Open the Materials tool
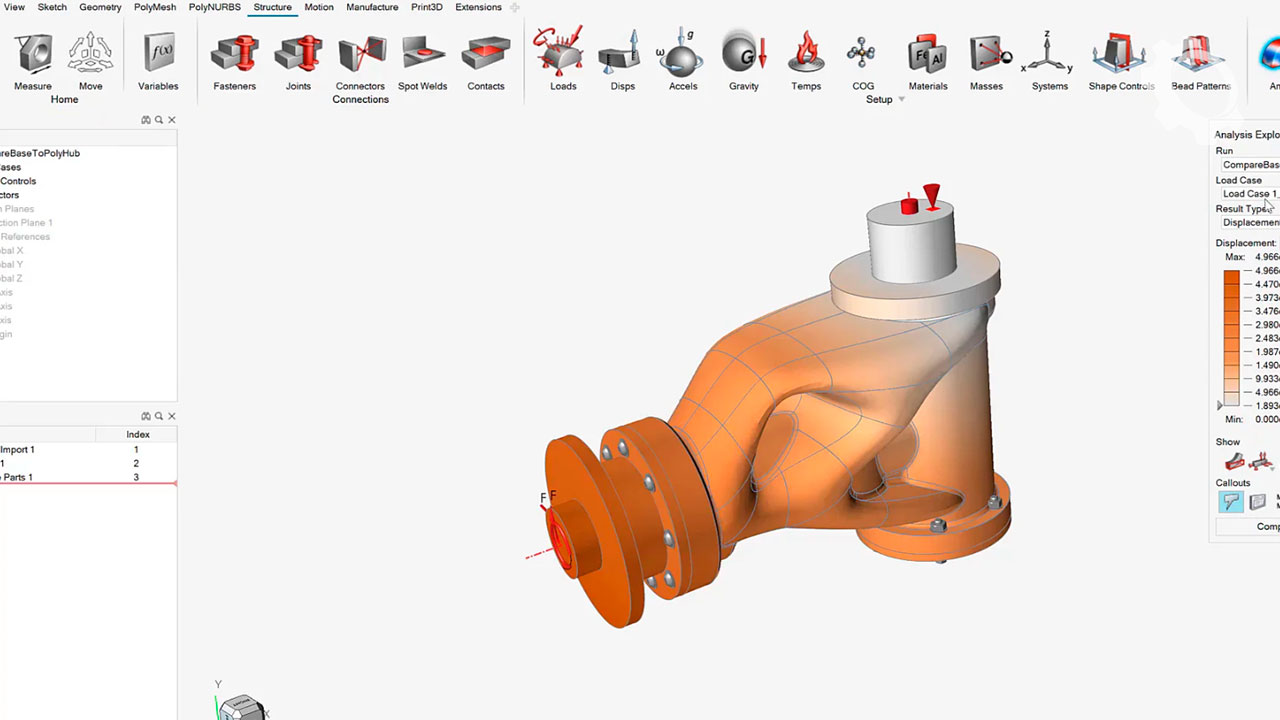 (x=927, y=54)
